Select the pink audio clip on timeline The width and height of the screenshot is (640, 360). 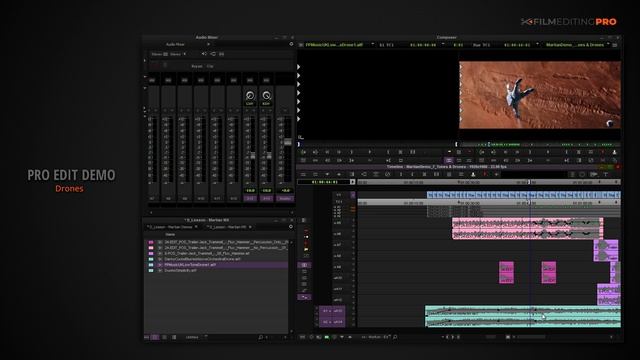coord(527,229)
